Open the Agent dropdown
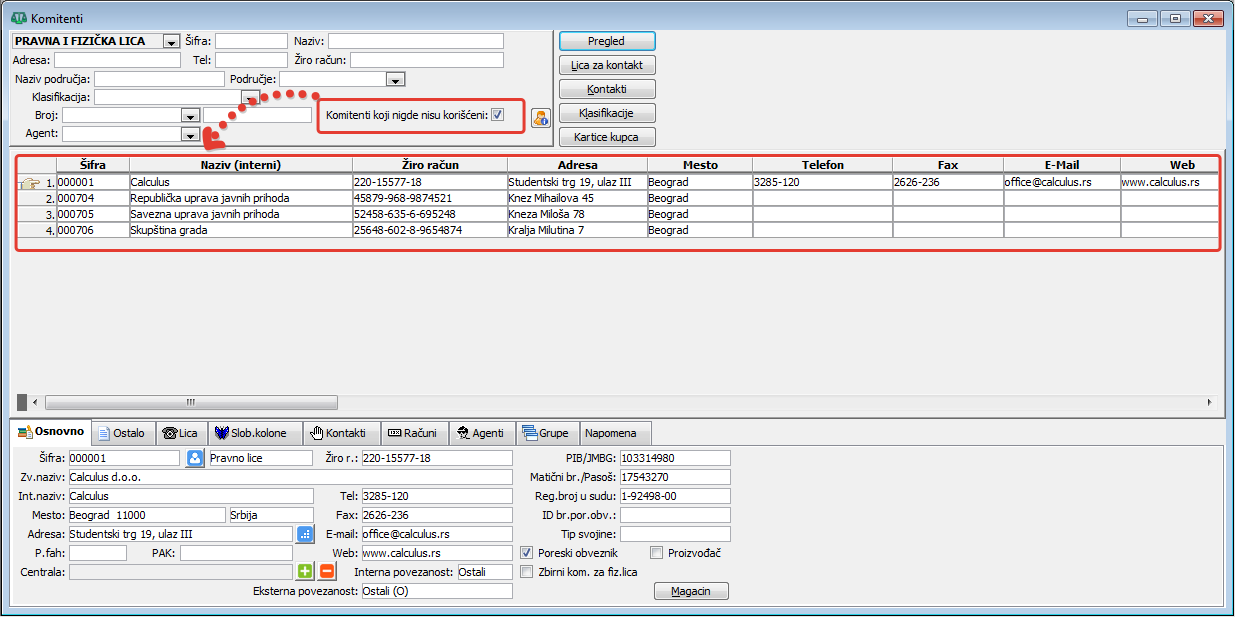The width and height of the screenshot is (1235, 617). 190,134
